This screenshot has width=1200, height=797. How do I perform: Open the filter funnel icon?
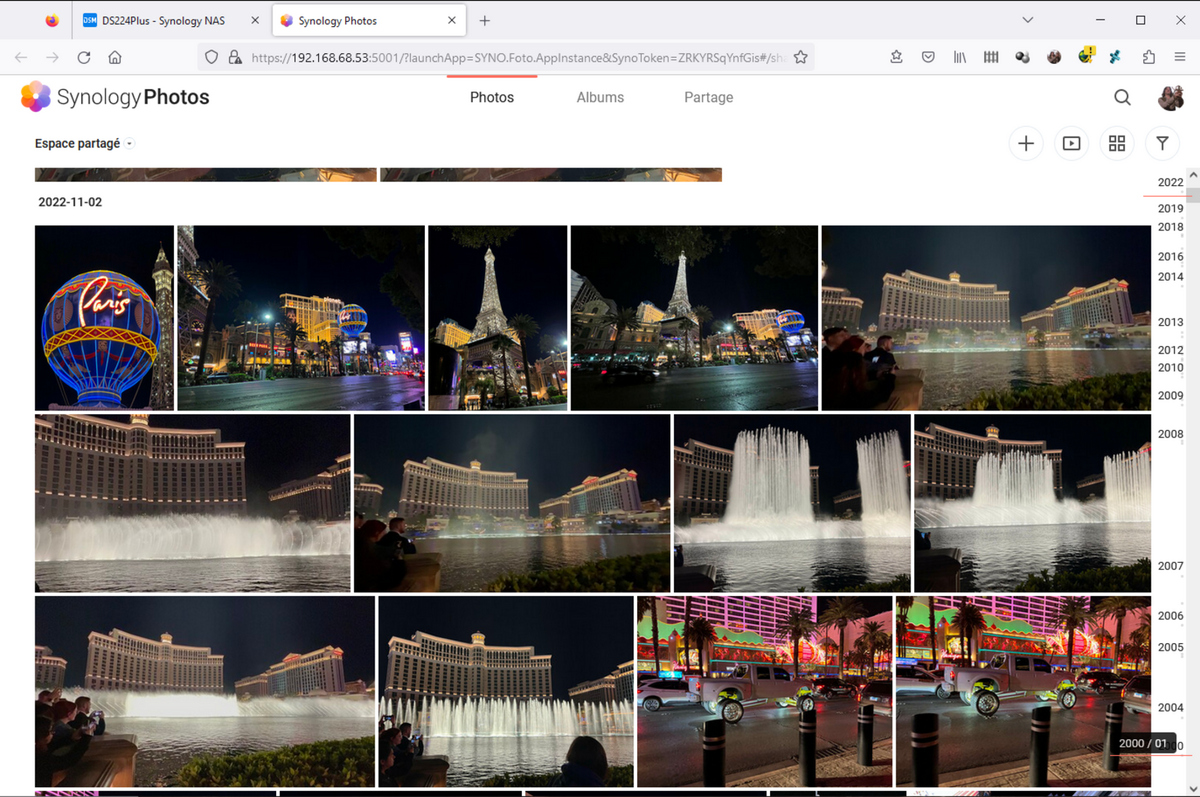(1162, 144)
